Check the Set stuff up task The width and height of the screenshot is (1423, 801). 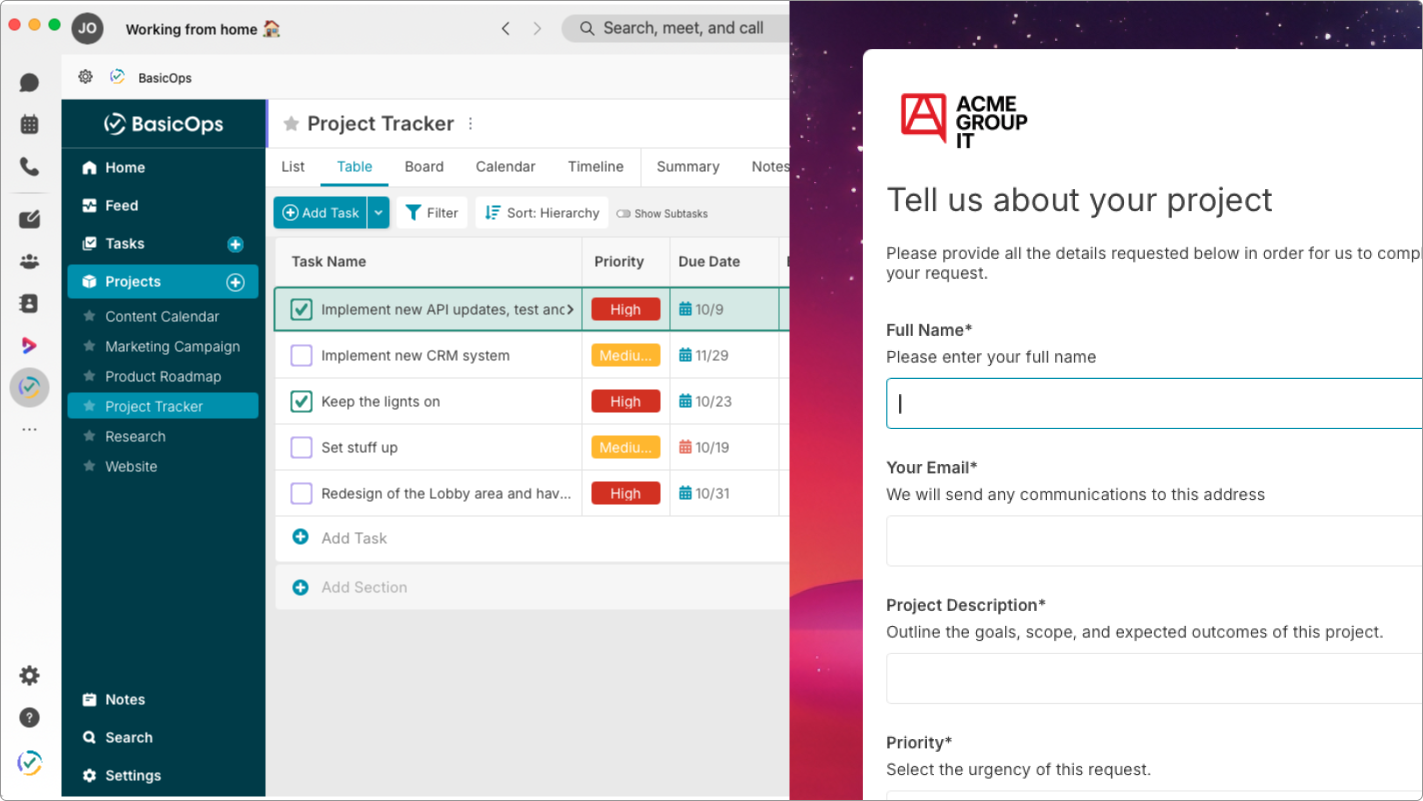[x=301, y=447]
